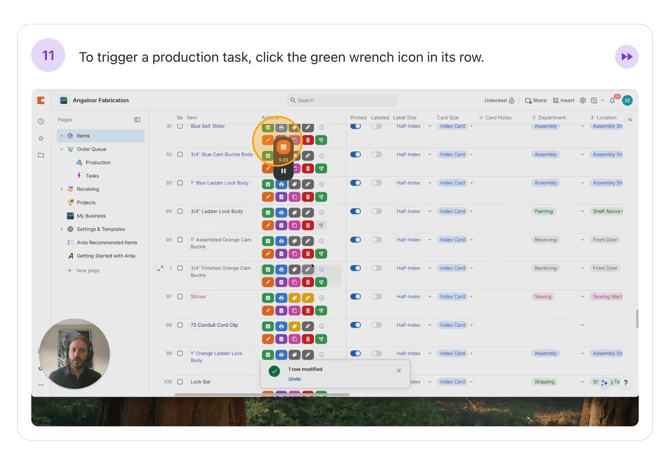Open the favorites star icon in left rail
670x461 pixels.
(x=41, y=138)
